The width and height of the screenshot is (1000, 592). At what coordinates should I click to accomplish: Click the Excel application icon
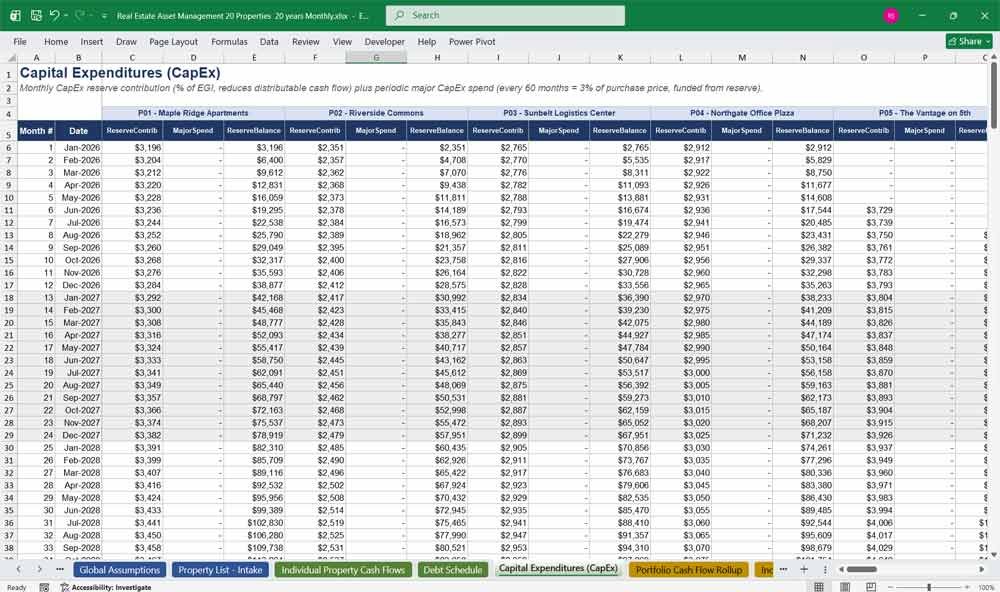[x=15, y=15]
